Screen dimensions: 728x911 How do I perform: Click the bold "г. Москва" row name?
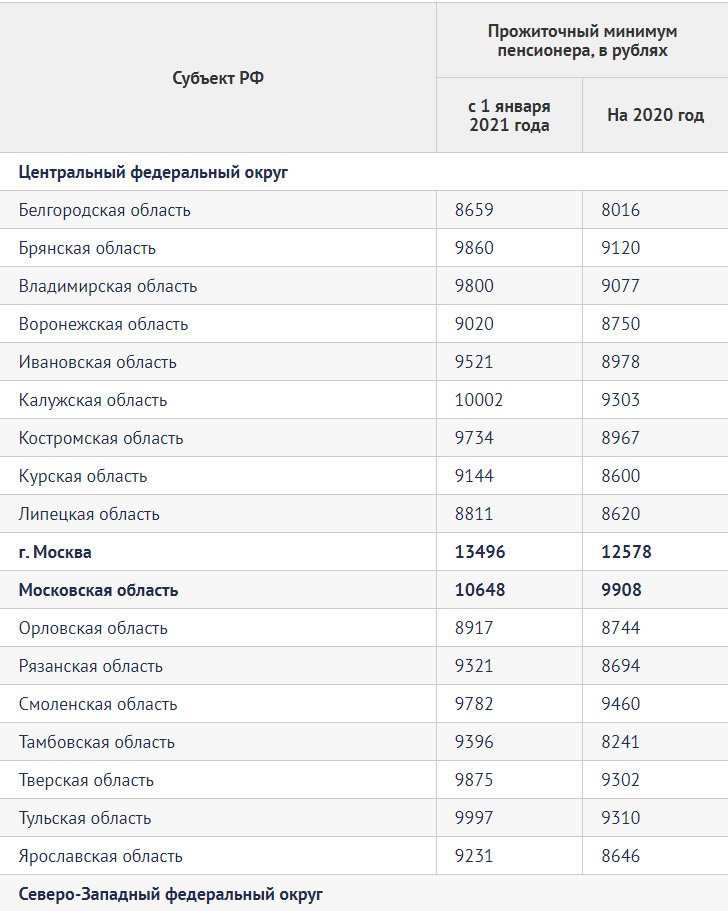(x=55, y=552)
